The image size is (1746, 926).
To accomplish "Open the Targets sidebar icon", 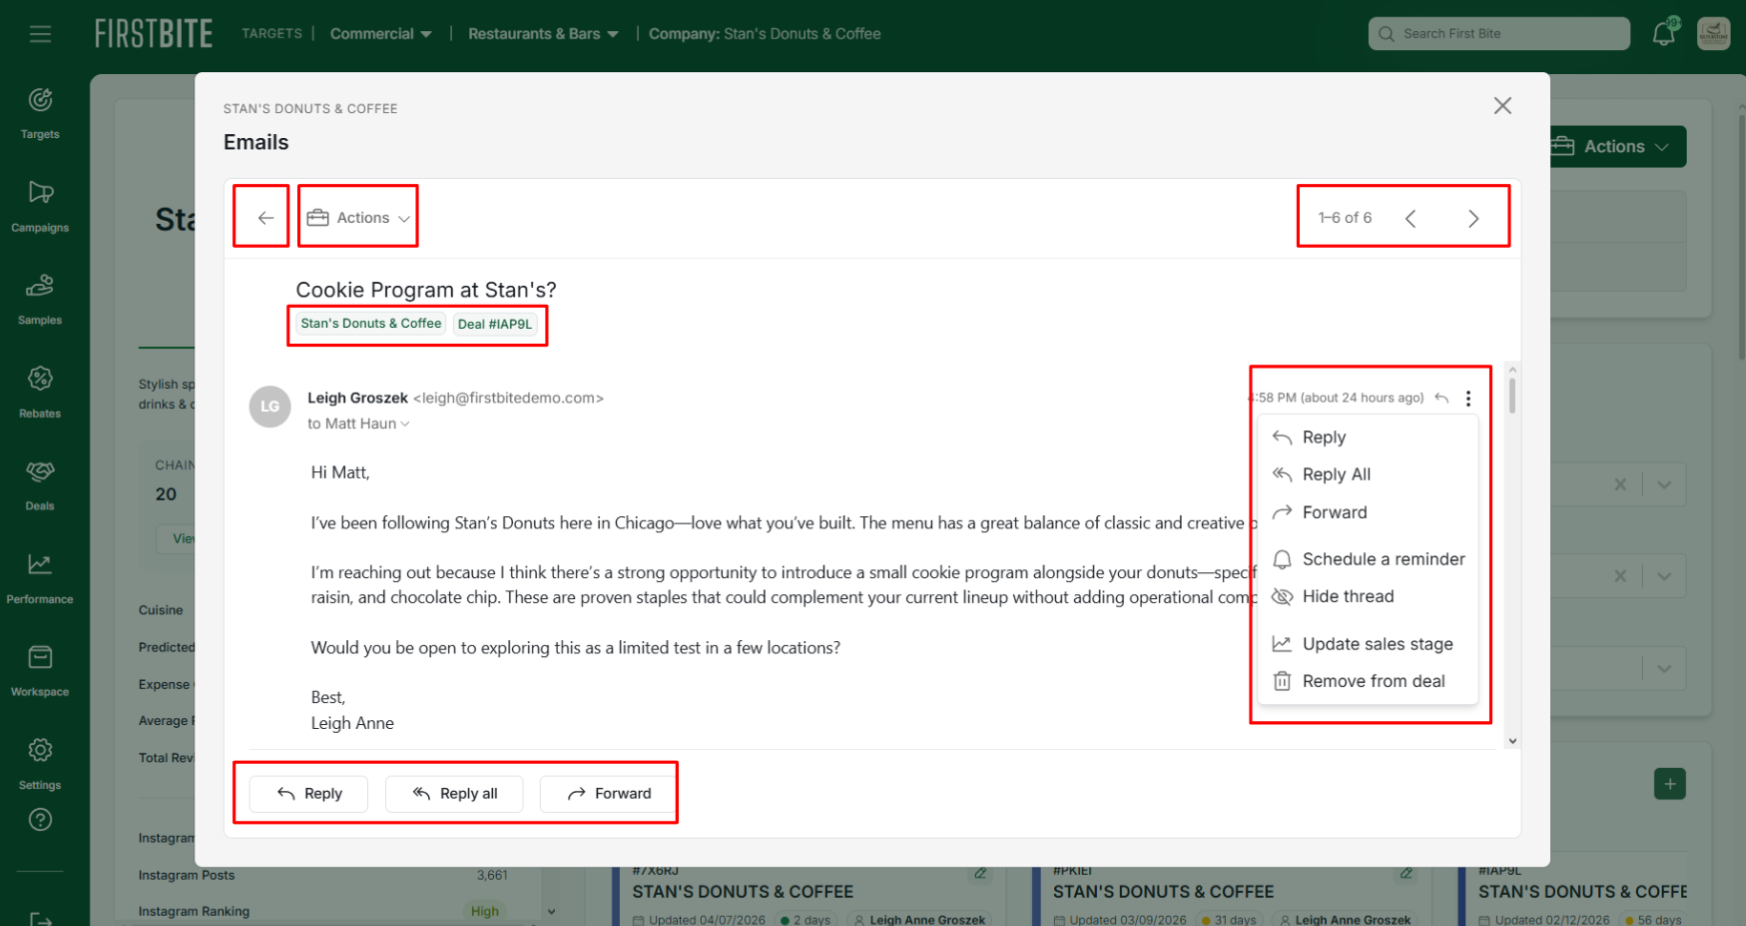I will click(40, 101).
